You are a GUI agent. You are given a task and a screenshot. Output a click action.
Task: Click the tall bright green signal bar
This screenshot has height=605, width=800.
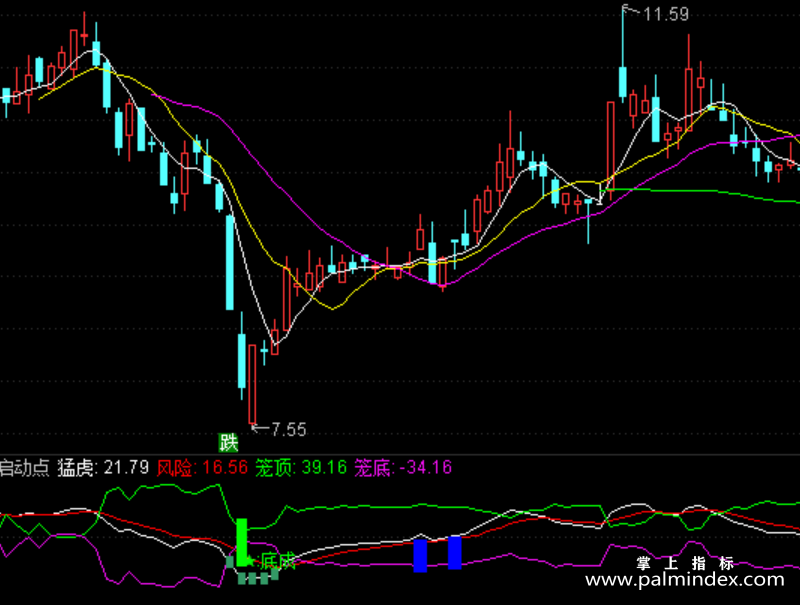(242, 542)
